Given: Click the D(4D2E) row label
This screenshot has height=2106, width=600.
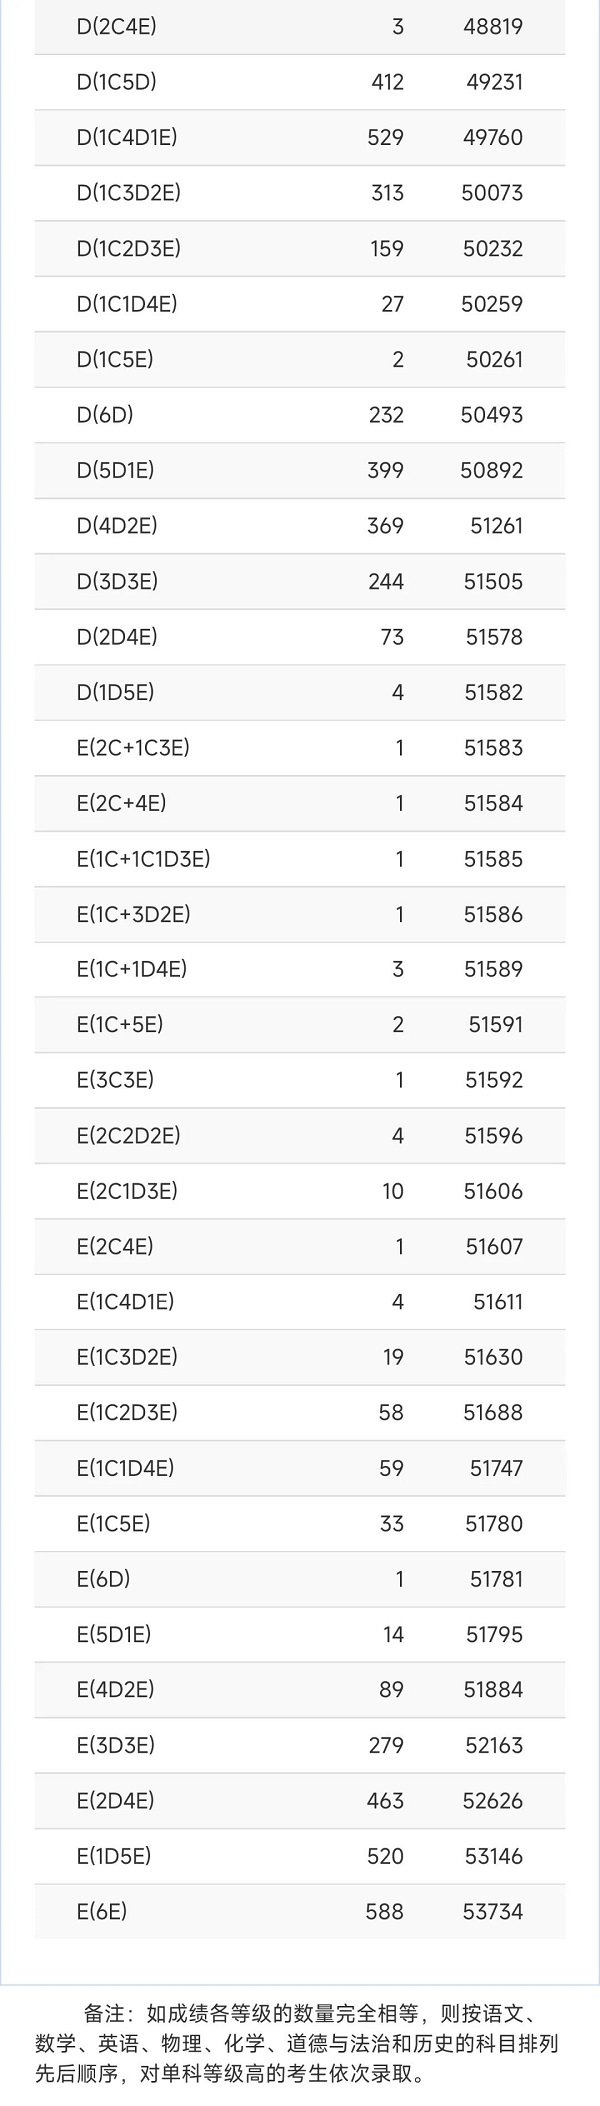Looking at the screenshot, I should pyautogui.click(x=117, y=525).
